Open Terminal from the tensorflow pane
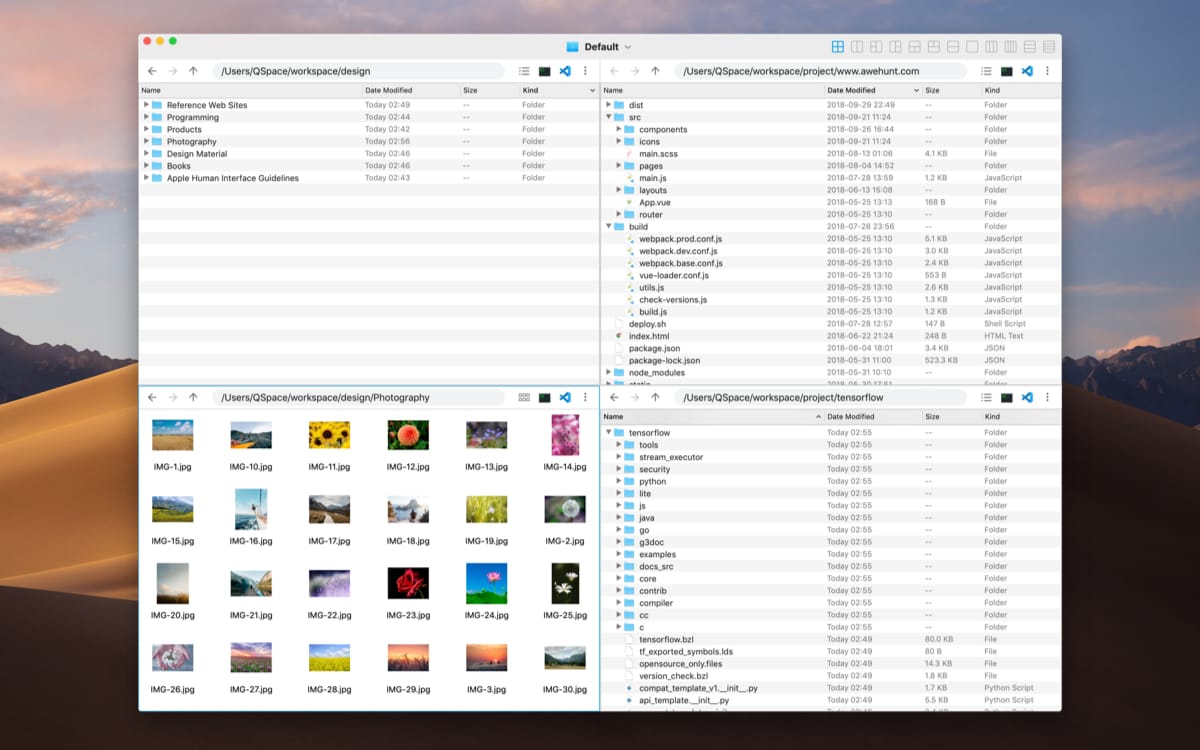Image resolution: width=1200 pixels, height=750 pixels. [1007, 397]
